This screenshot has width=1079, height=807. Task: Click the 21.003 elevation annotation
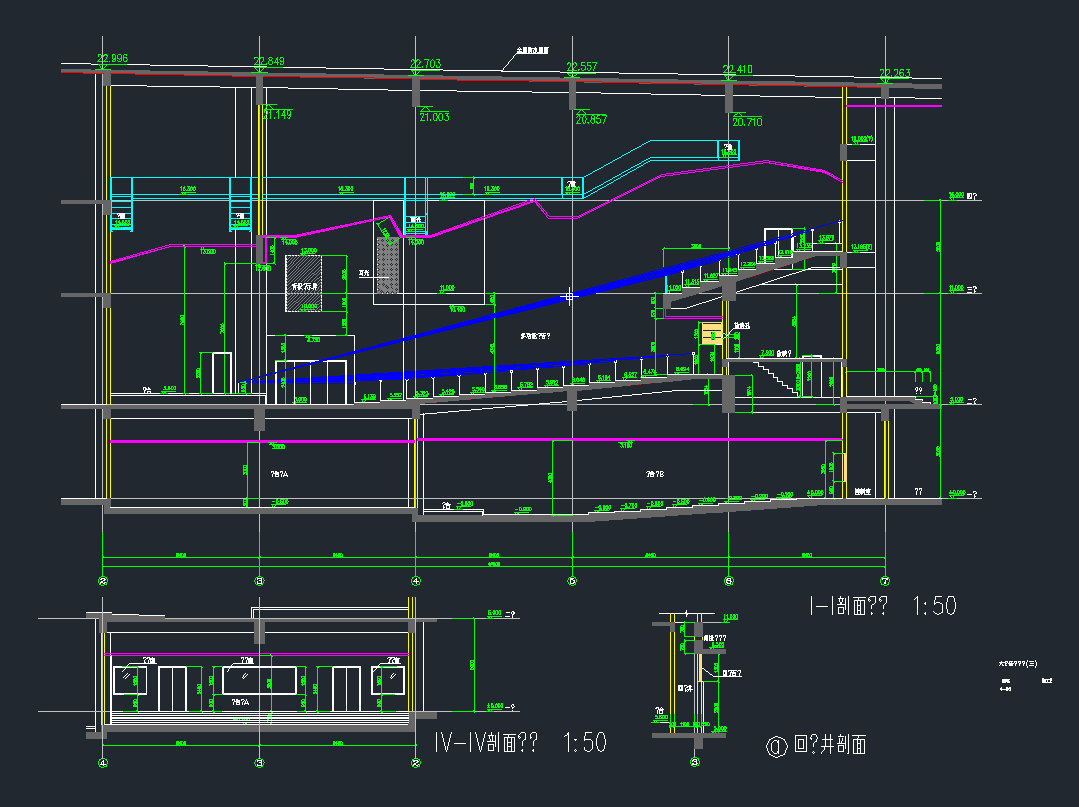pyautogui.click(x=434, y=117)
